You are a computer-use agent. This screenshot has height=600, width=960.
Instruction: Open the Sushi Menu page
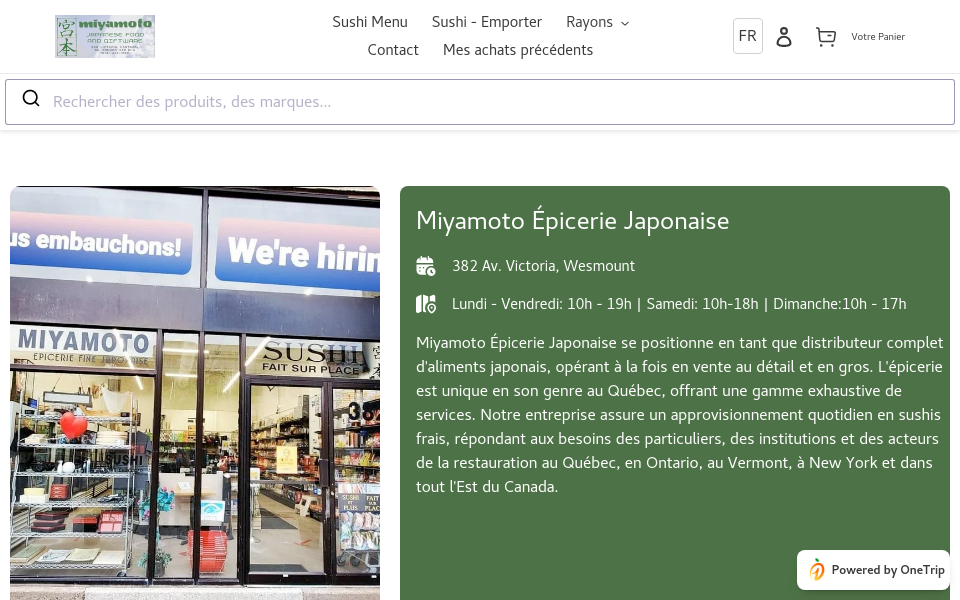[370, 22]
